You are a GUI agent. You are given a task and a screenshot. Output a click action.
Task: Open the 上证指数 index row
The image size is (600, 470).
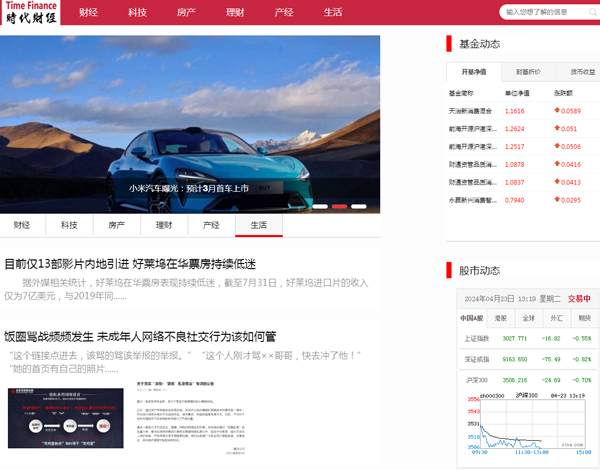click(528, 338)
